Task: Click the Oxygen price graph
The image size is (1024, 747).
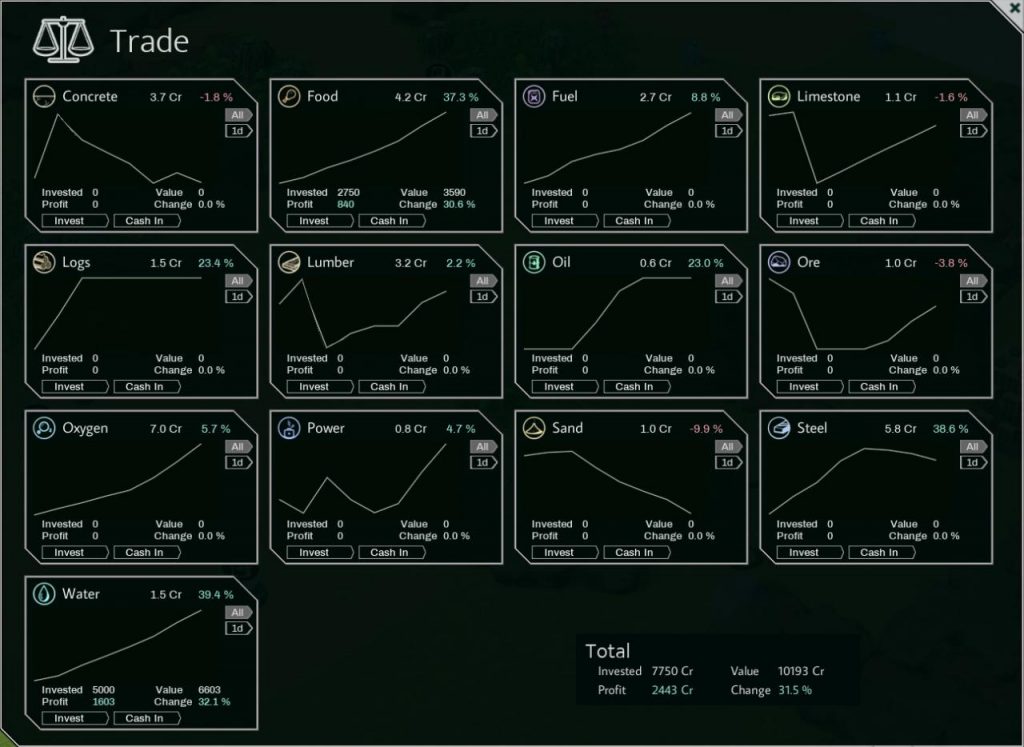Action: click(x=118, y=480)
